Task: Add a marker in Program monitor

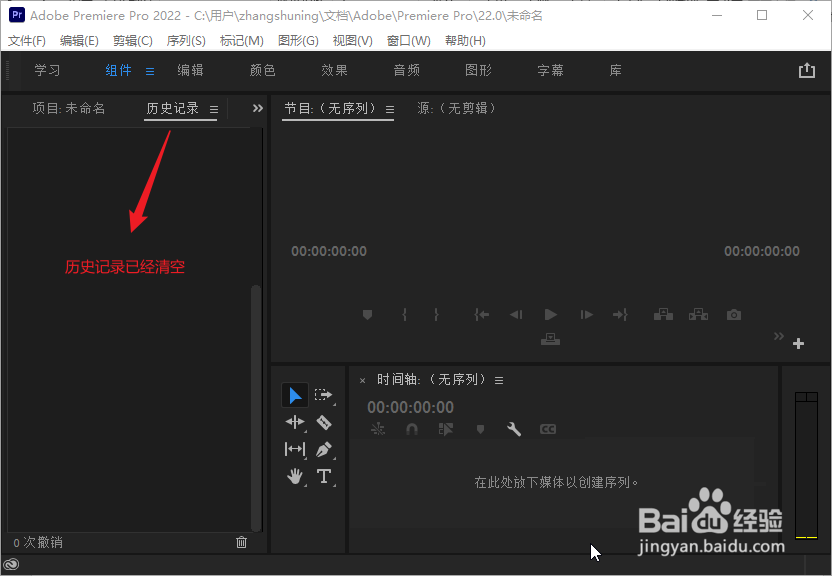Action: point(367,315)
